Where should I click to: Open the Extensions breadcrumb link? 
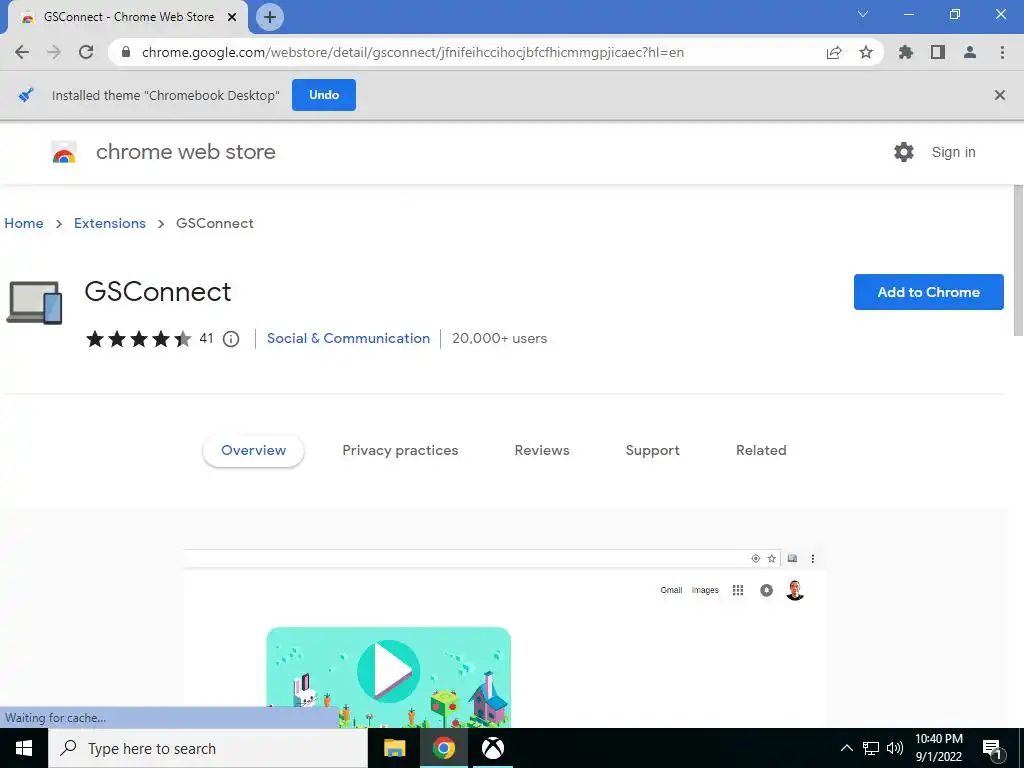coord(110,223)
